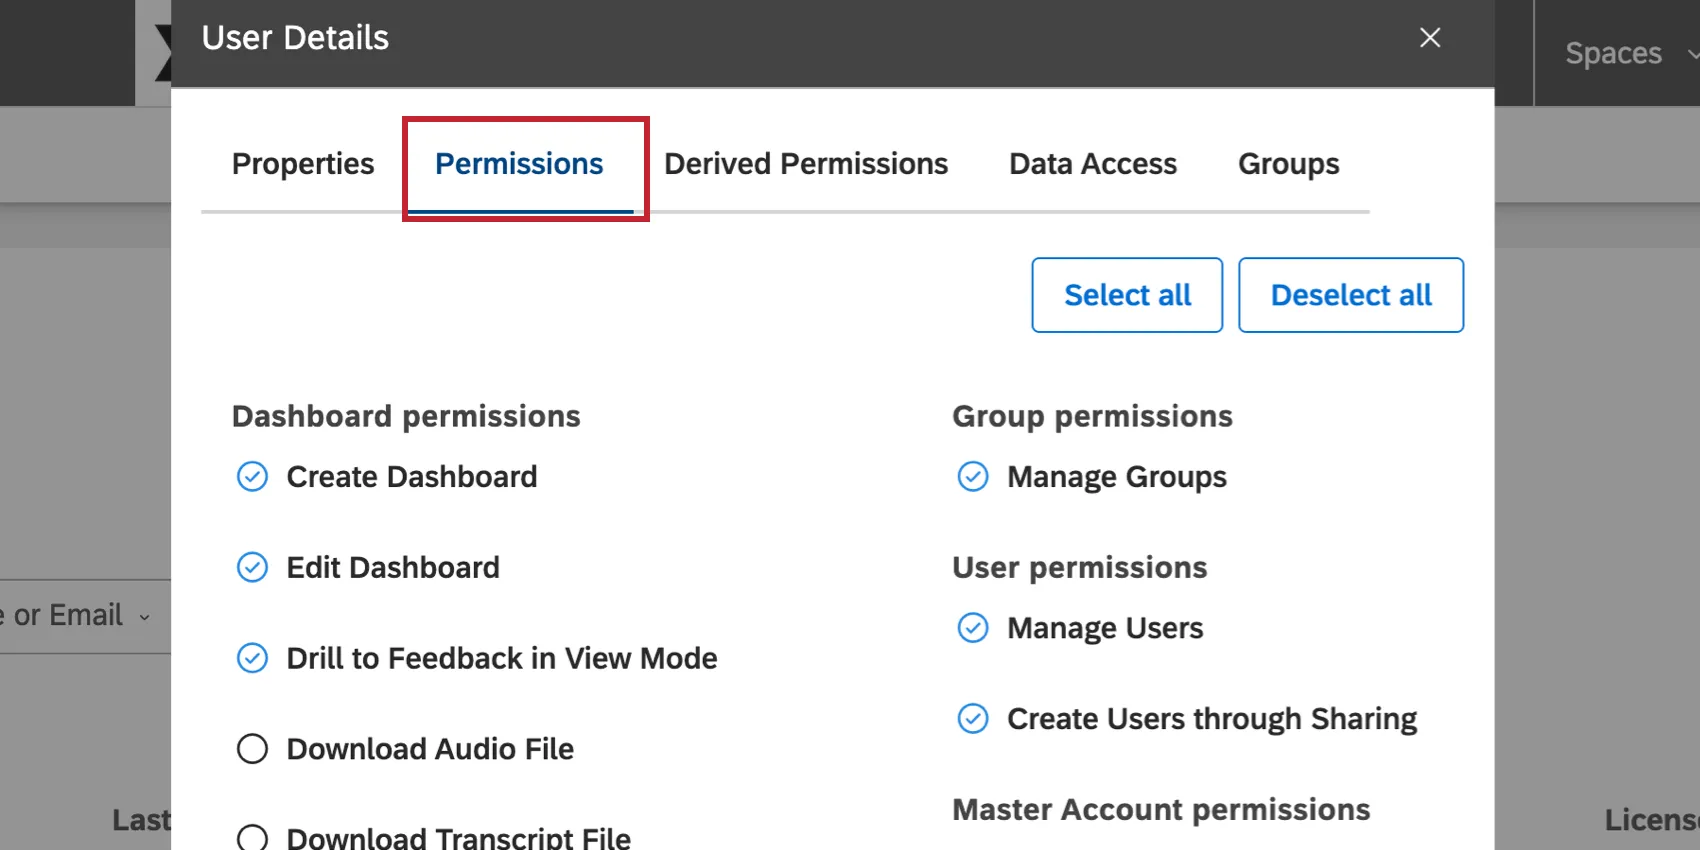Screen dimensions: 1700x850
Task: Click the Select all button
Action: click(x=1127, y=295)
